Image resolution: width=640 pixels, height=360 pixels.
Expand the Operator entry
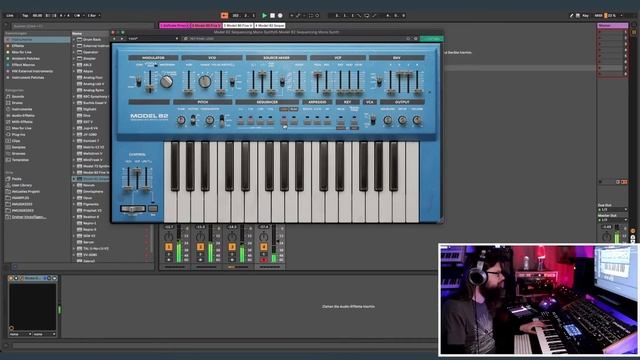point(74,52)
